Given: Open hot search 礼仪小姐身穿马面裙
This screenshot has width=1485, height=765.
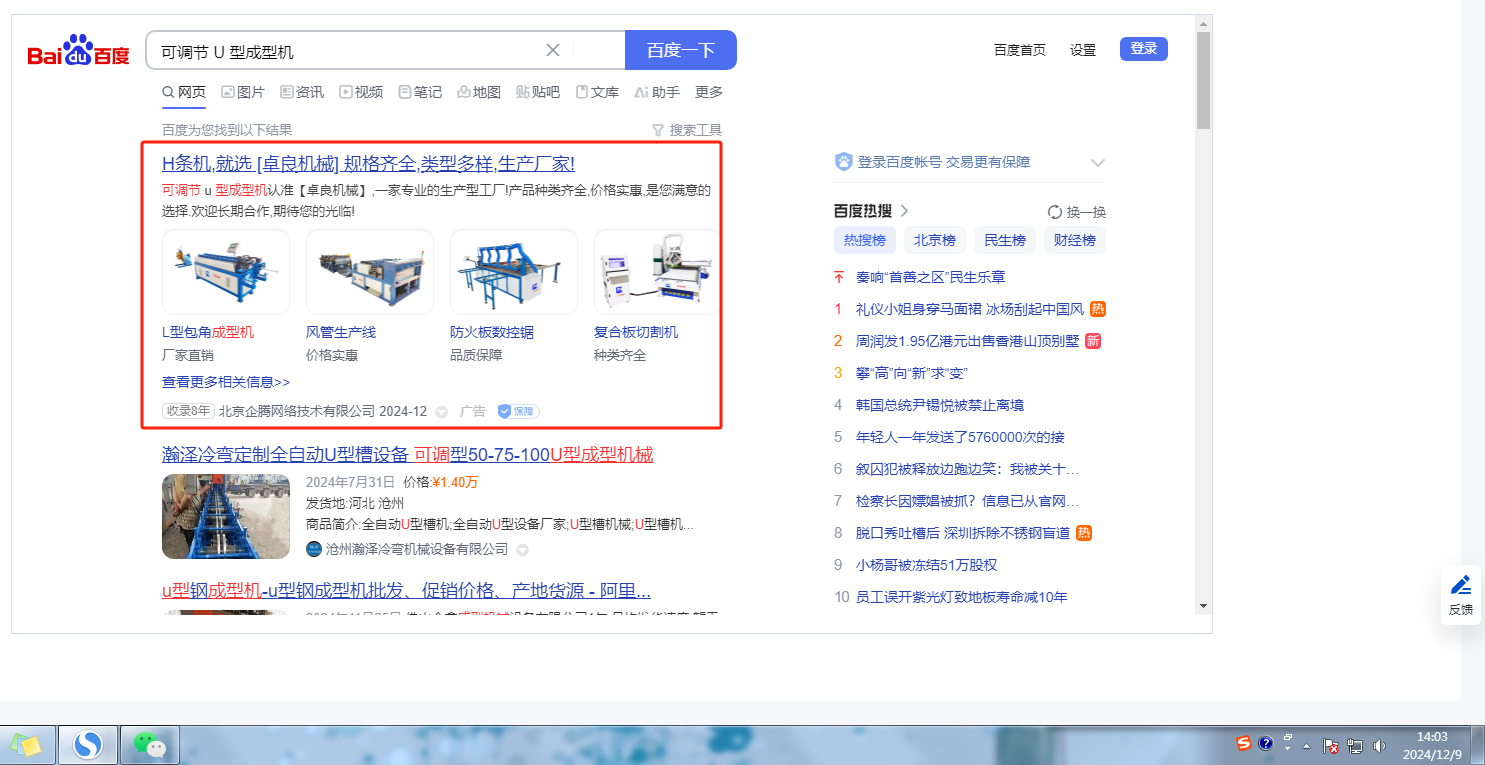Looking at the screenshot, I should pos(970,309).
